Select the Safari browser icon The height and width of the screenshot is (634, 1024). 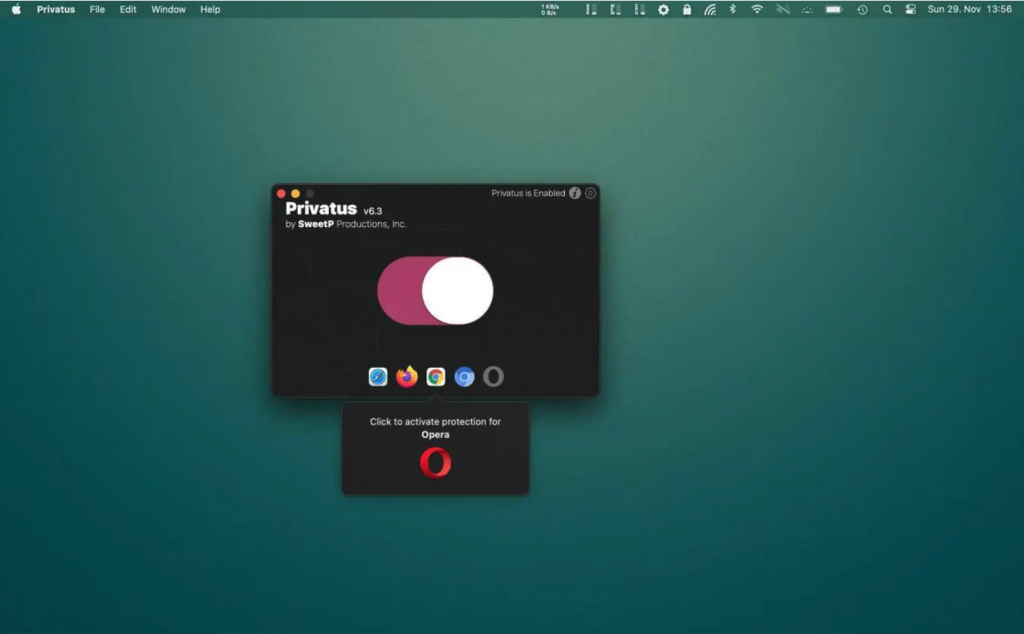pos(377,377)
